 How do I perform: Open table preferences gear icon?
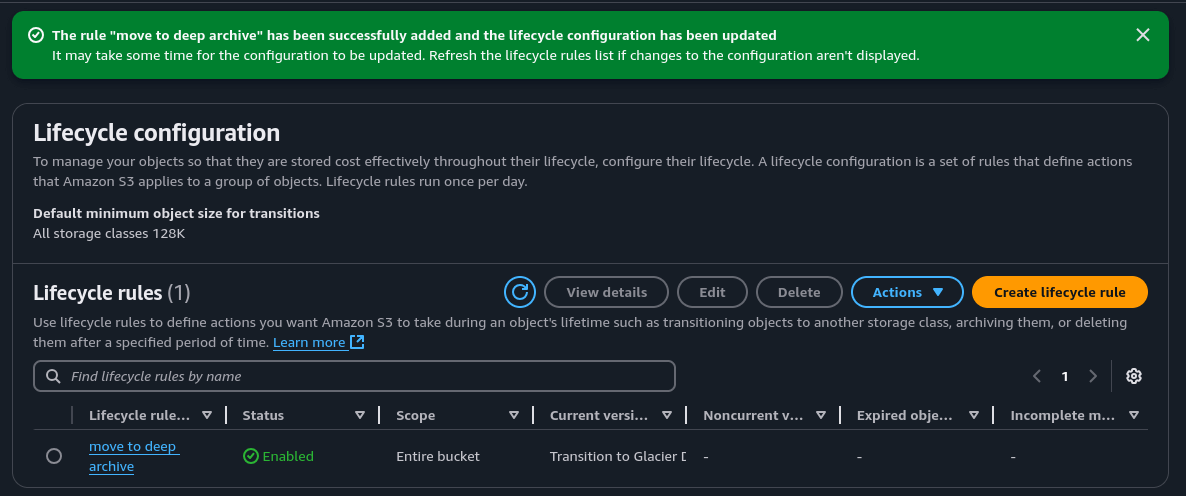click(1133, 376)
